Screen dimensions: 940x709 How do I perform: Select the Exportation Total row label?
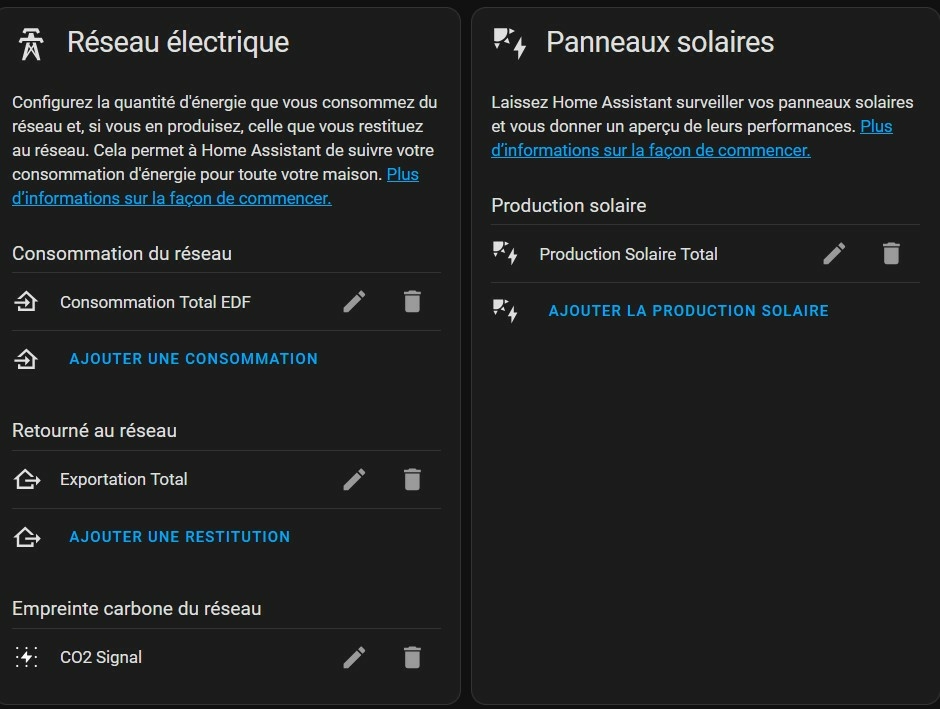(123, 479)
